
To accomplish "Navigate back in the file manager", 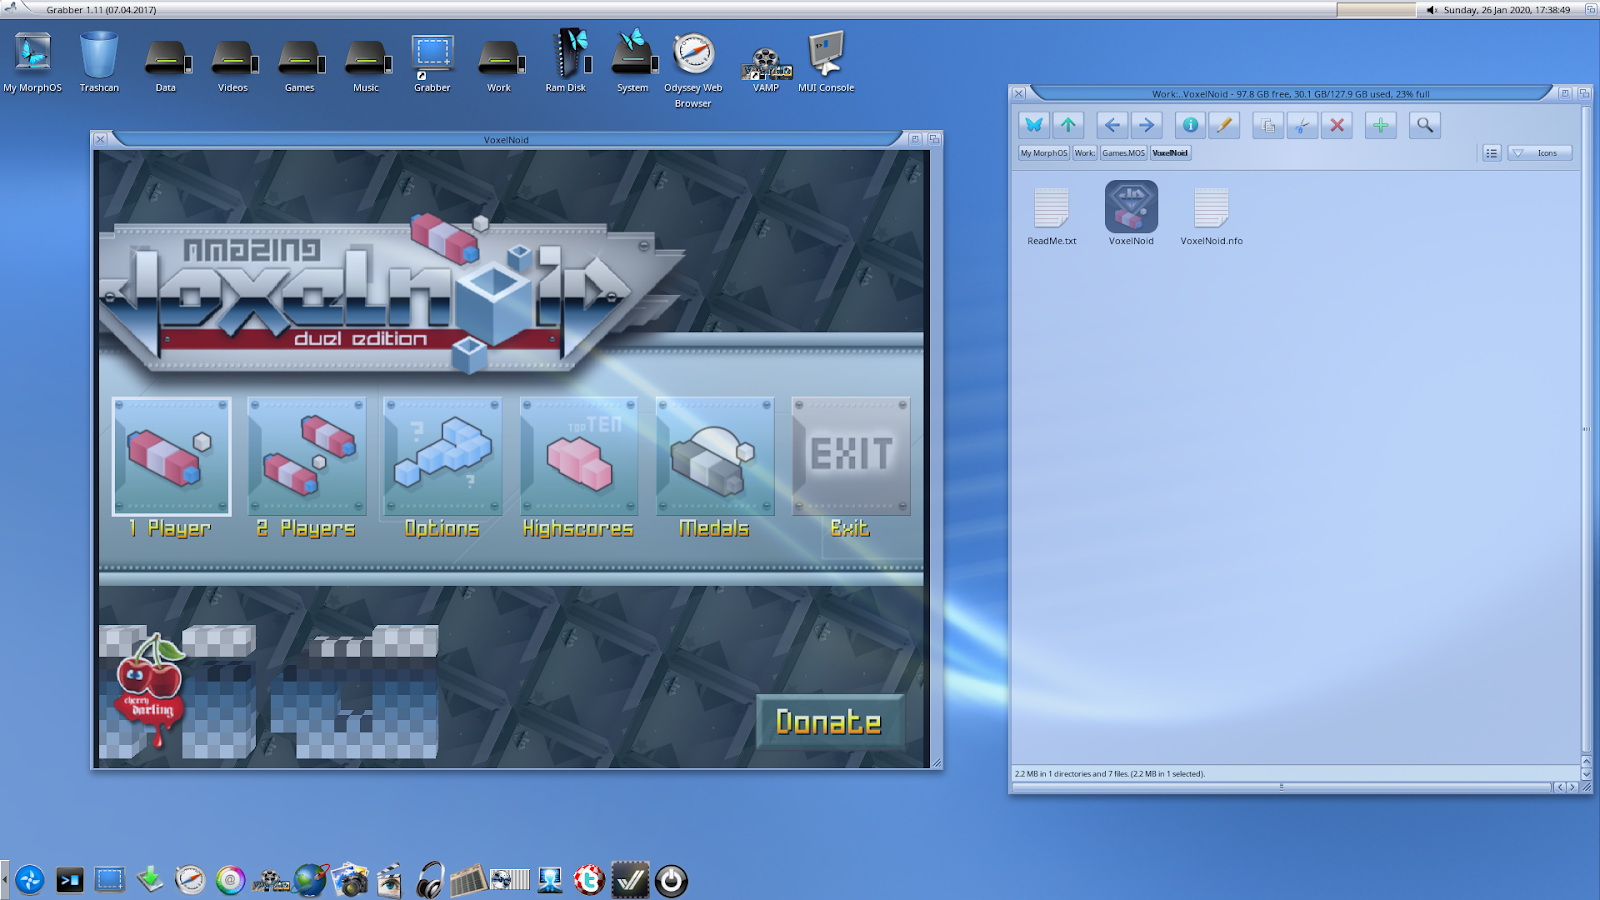I will pyautogui.click(x=1112, y=125).
